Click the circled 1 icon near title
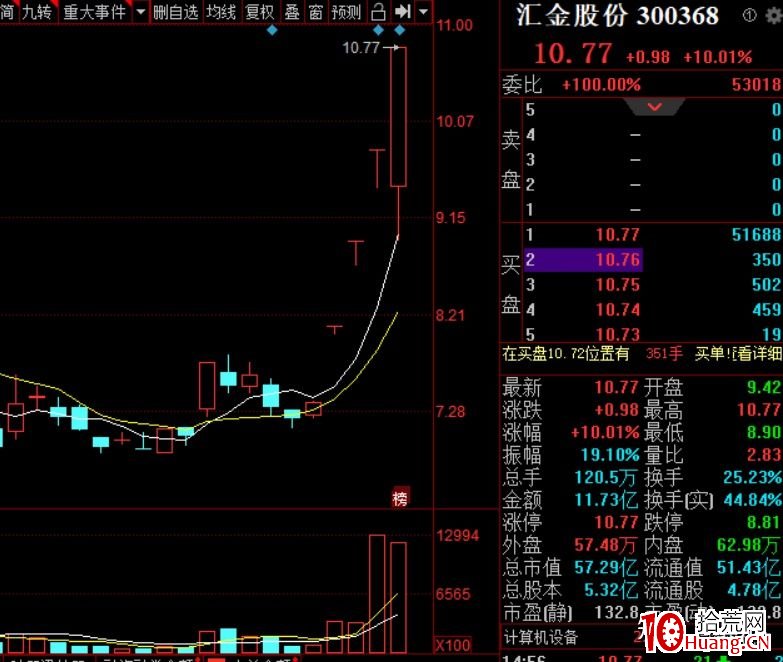The image size is (783, 662). coord(749,16)
